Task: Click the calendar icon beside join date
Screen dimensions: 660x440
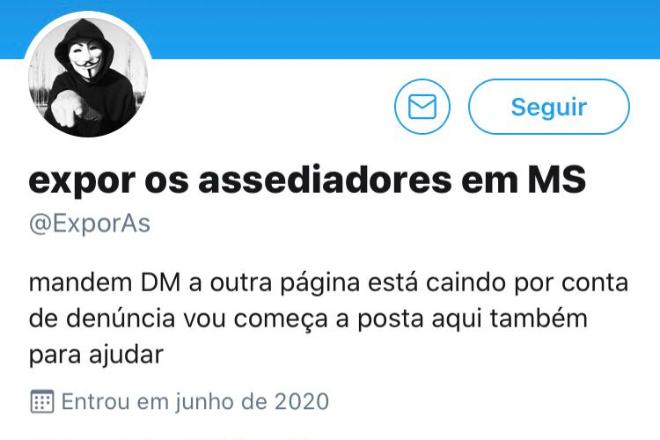Action: coord(42,401)
